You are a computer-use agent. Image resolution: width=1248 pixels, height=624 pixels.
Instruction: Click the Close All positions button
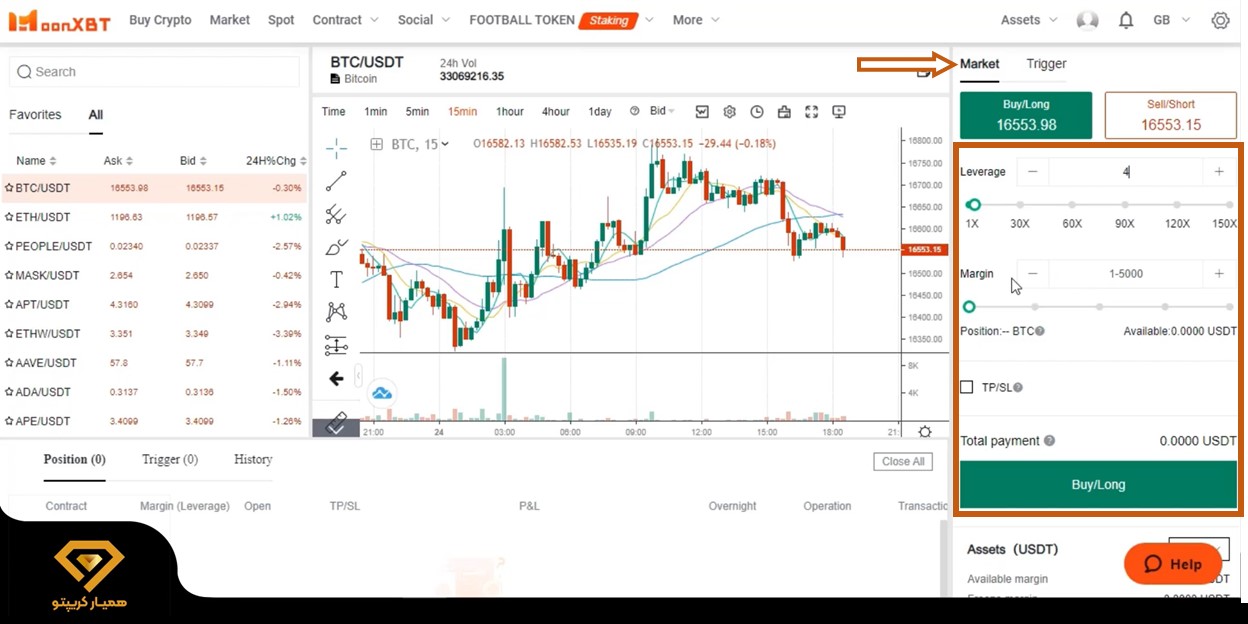pyautogui.click(x=902, y=461)
